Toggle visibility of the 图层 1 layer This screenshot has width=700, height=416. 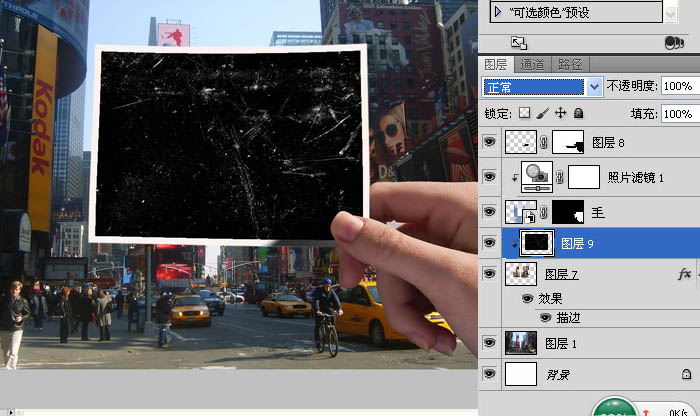(490, 342)
